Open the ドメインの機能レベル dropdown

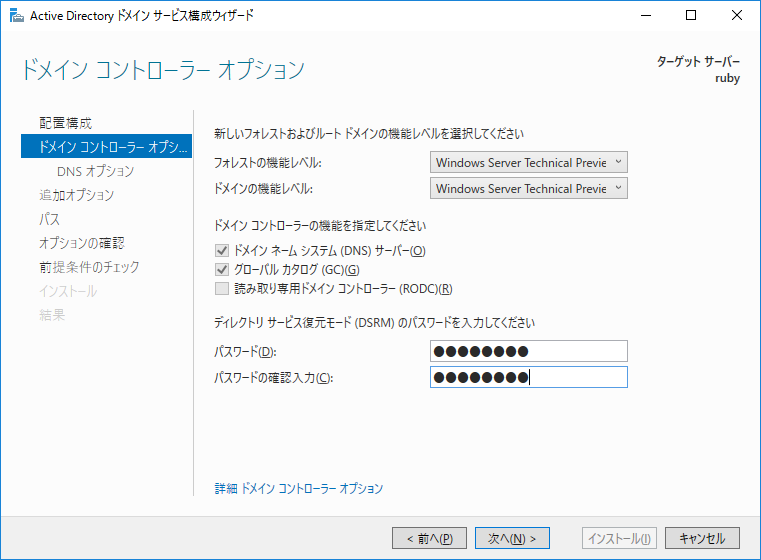[x=529, y=188]
